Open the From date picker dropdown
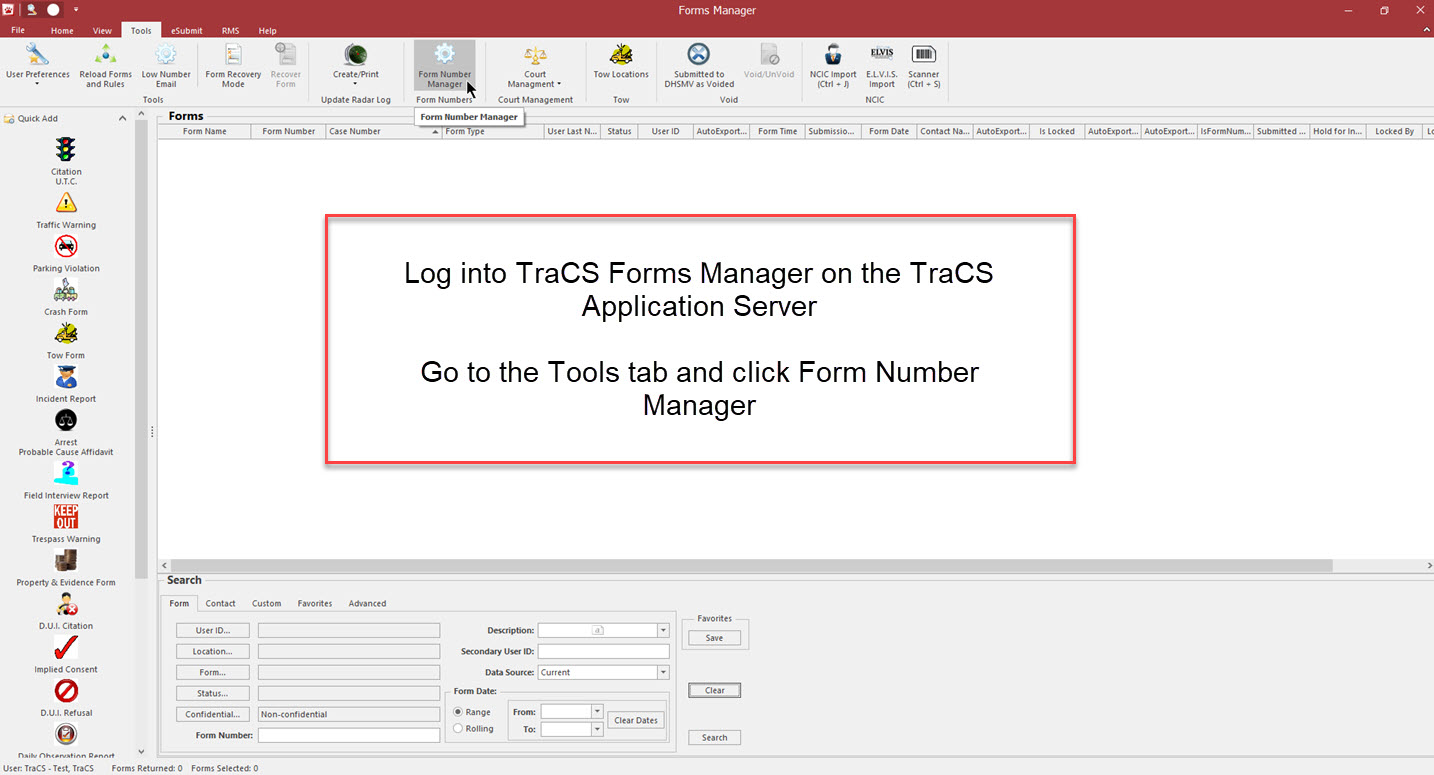The image size is (1434, 775). [597, 712]
